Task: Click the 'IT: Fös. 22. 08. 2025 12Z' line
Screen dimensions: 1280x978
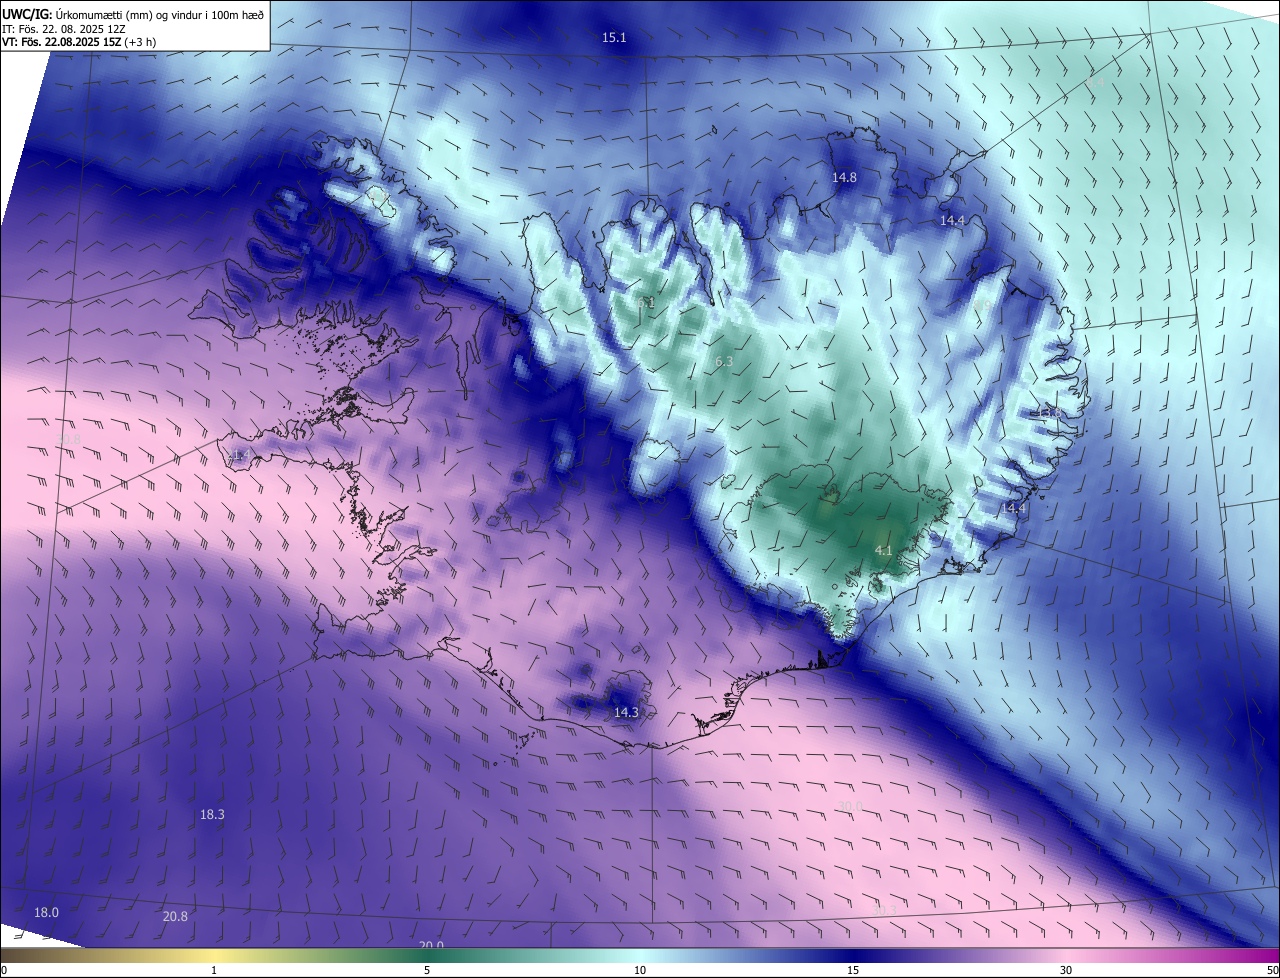Action: point(63,28)
